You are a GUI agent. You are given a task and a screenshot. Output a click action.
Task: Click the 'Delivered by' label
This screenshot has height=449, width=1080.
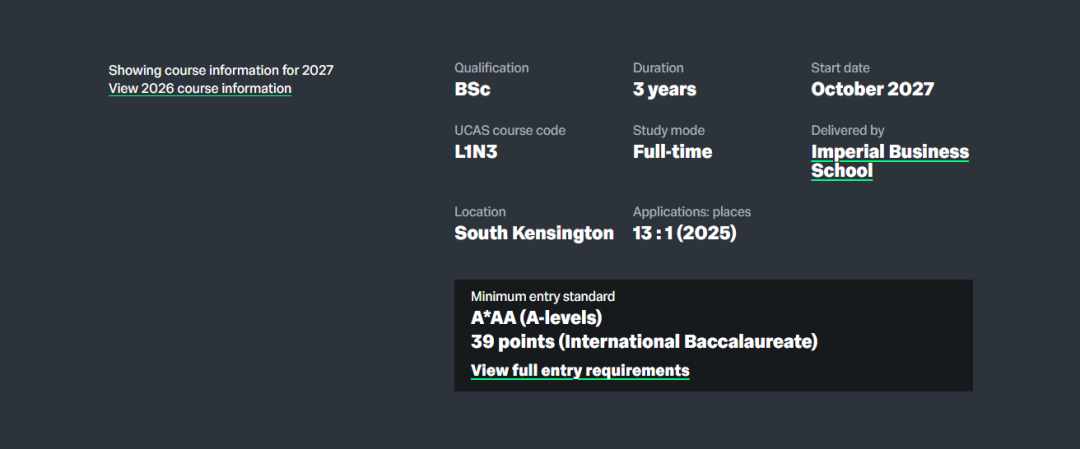pos(847,130)
